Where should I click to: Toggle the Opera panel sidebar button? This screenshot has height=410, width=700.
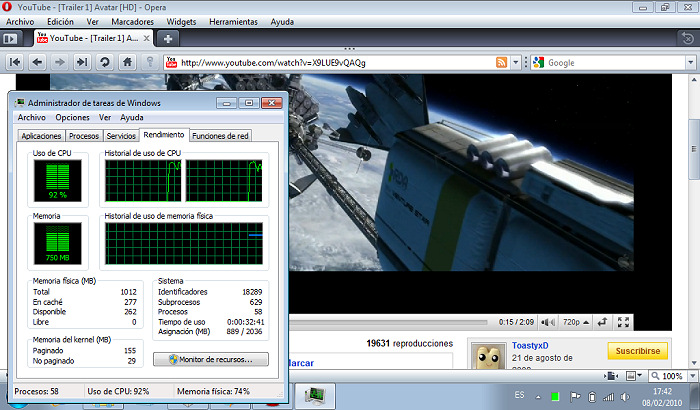coord(11,38)
